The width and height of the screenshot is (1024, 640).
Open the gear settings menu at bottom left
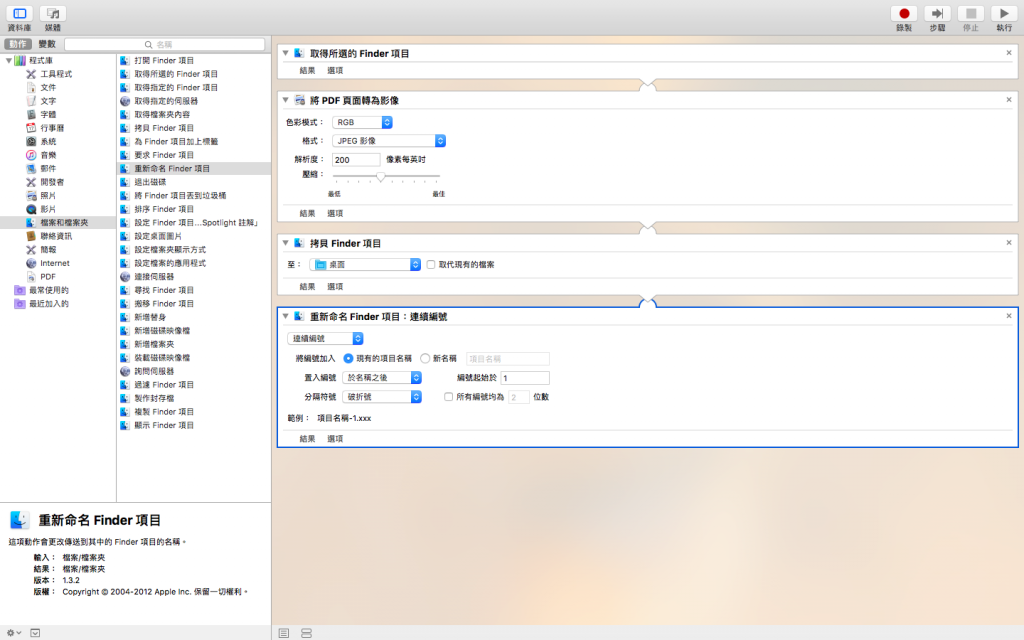click(x=13, y=633)
